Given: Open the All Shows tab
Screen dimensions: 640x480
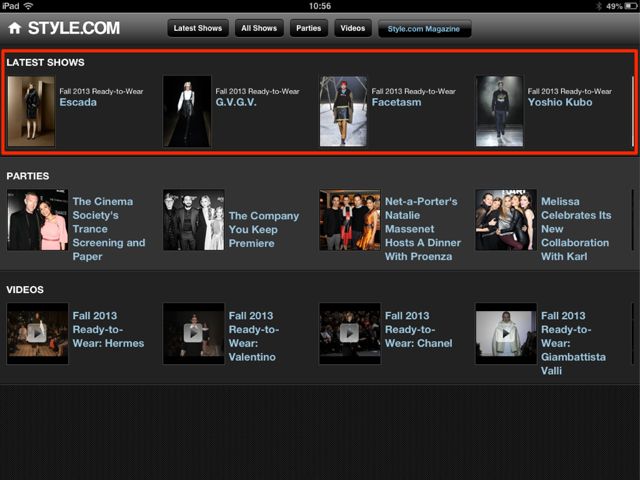Looking at the screenshot, I should pos(259,28).
